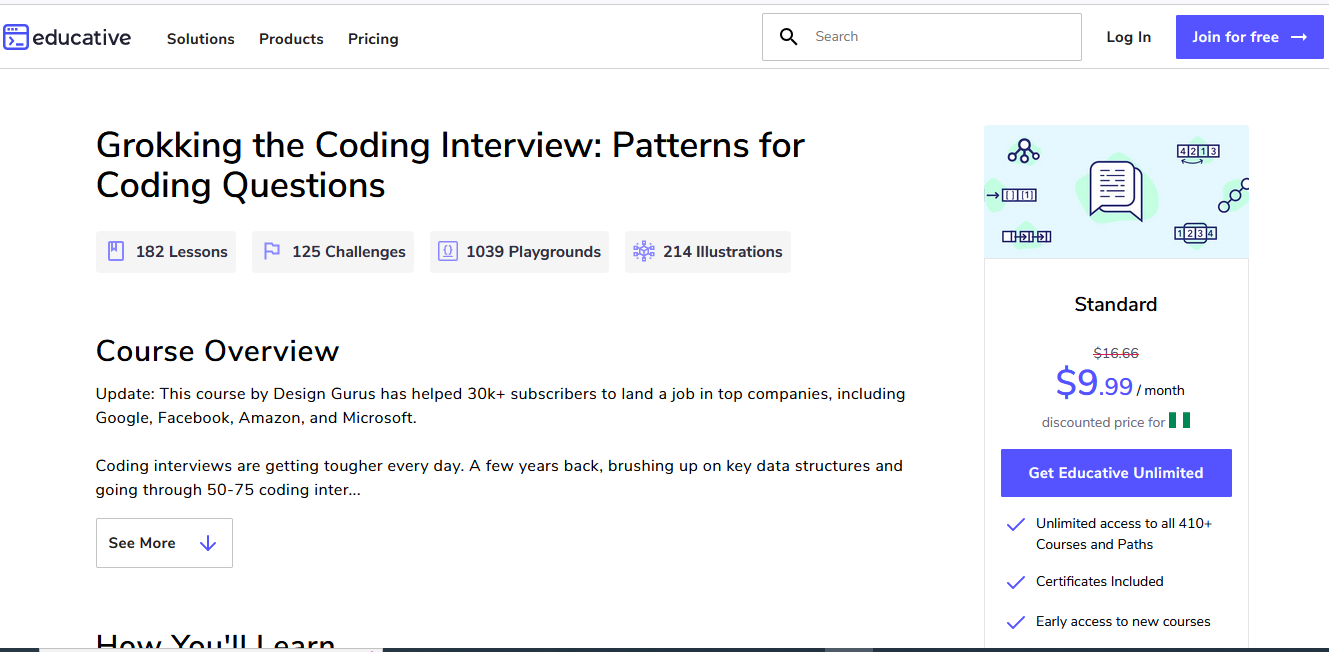Click the discounted price for text
1329x652 pixels.
[1103, 422]
